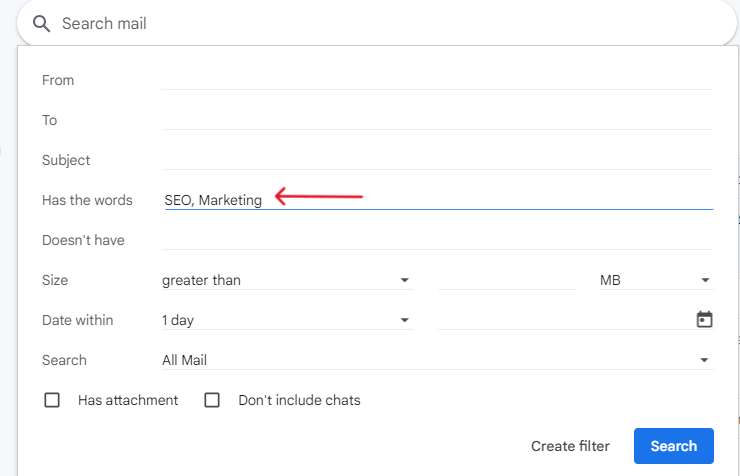Click into the Subject field
The height and width of the screenshot is (476, 740).
click(437, 160)
